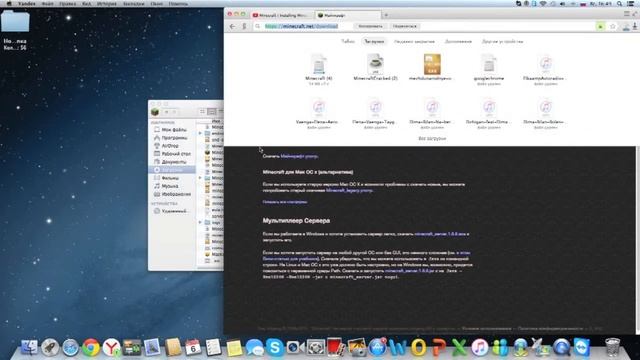Open the Spotlight magnifier in menu bar
Image resolution: width=640 pixels, height=360 pixels.
click(620, 3)
